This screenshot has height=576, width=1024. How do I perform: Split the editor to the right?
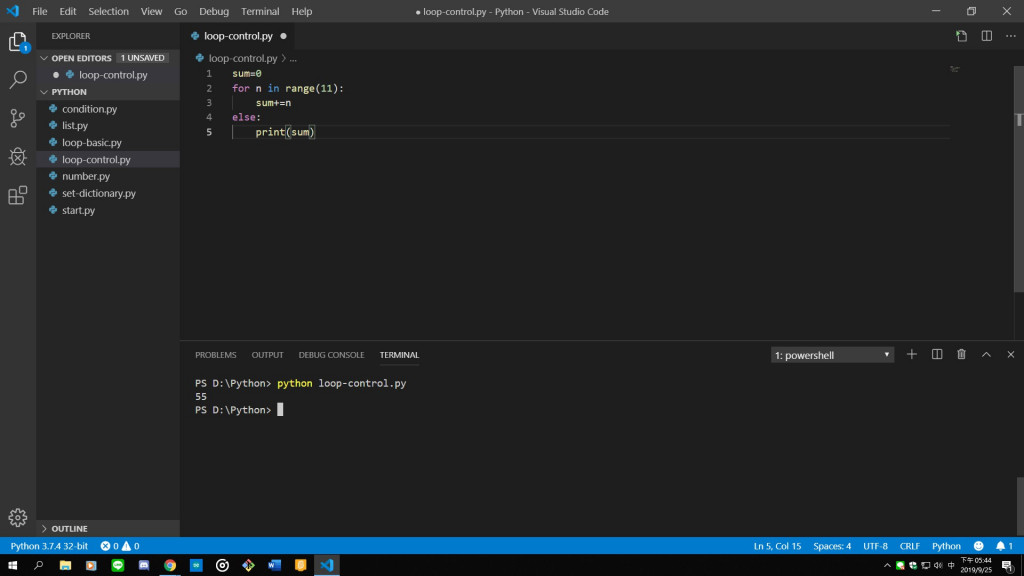point(986,36)
